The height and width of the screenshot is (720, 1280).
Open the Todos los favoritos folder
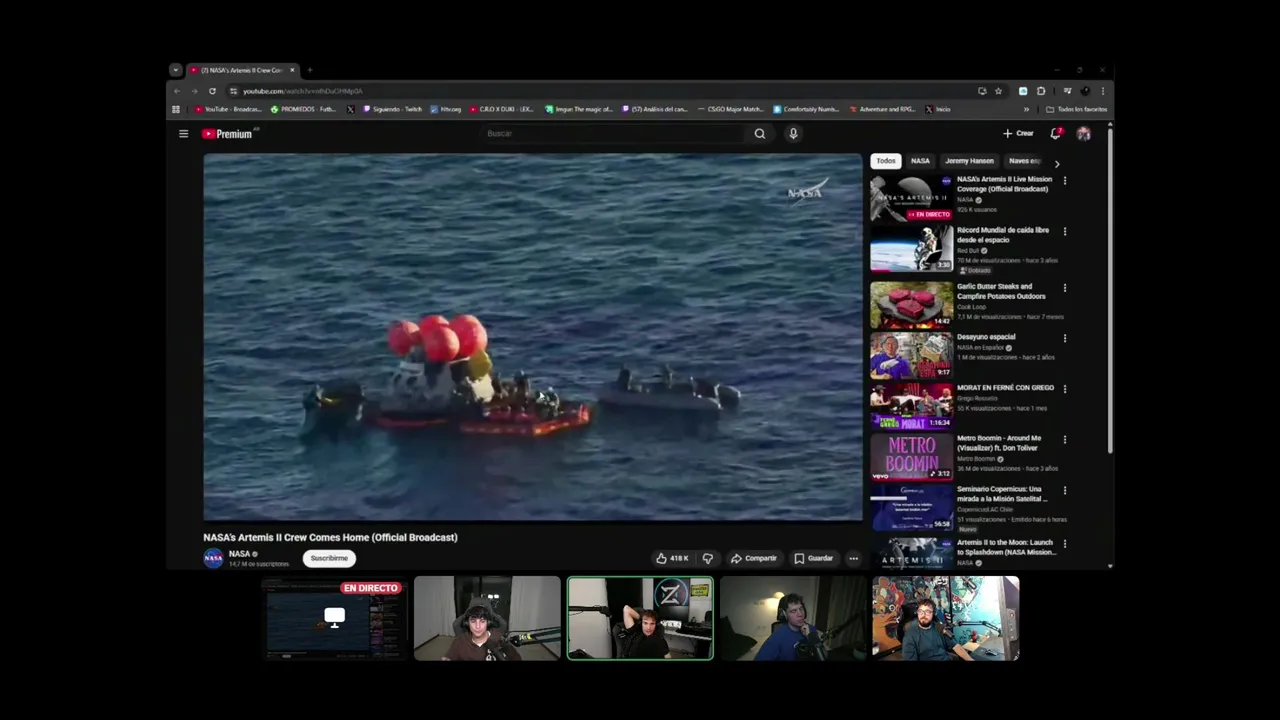point(1077,109)
